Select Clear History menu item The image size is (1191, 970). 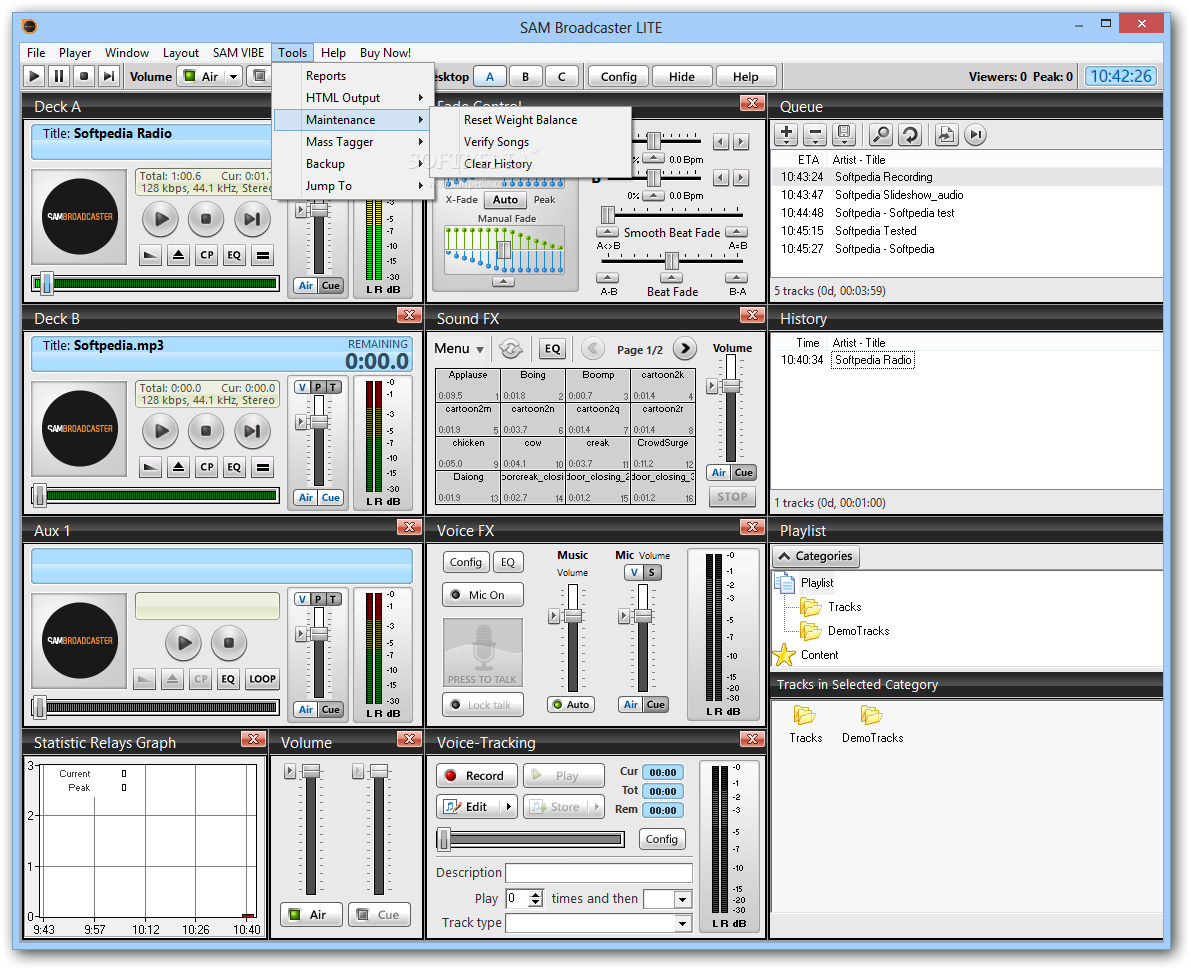coord(531,164)
